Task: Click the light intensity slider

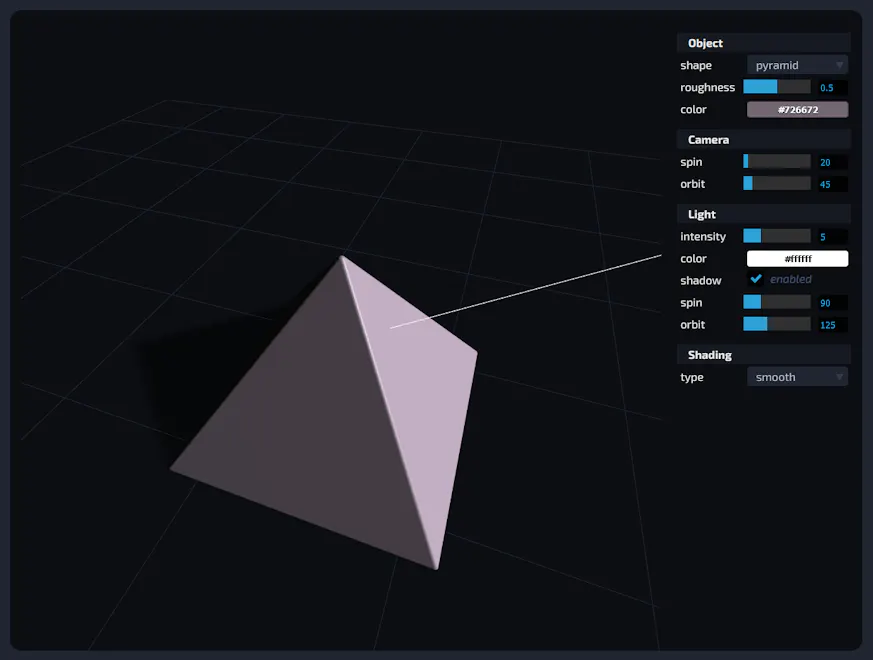Action: pyautogui.click(x=777, y=236)
